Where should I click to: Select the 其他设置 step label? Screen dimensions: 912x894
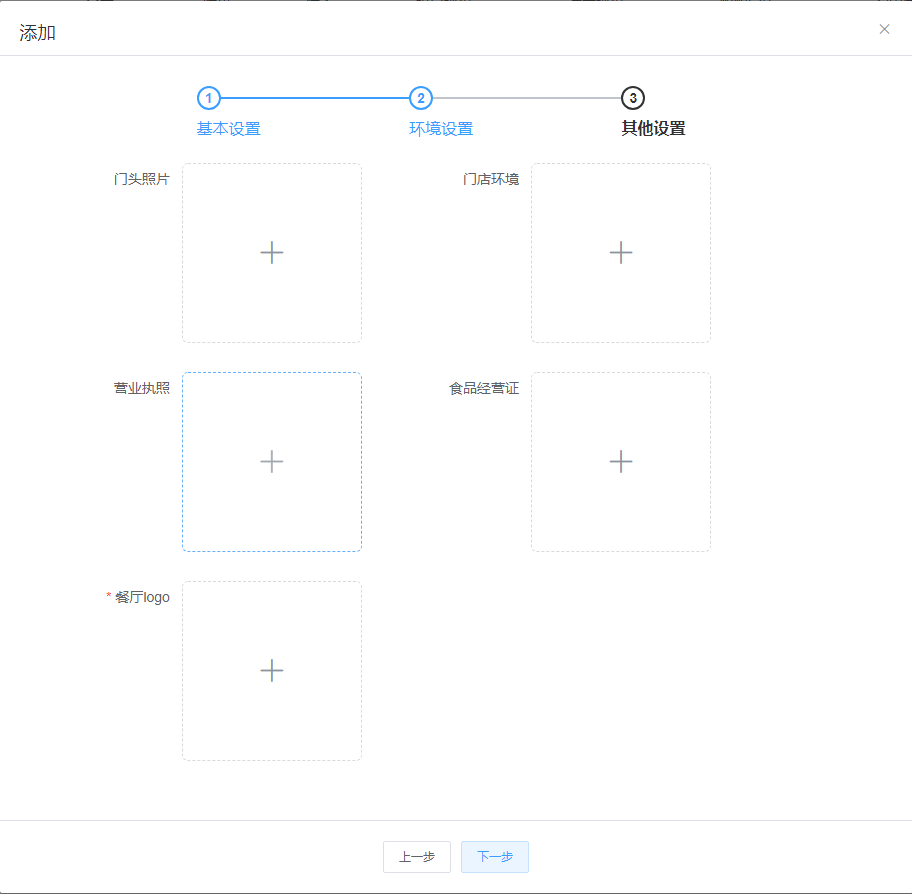(653, 129)
